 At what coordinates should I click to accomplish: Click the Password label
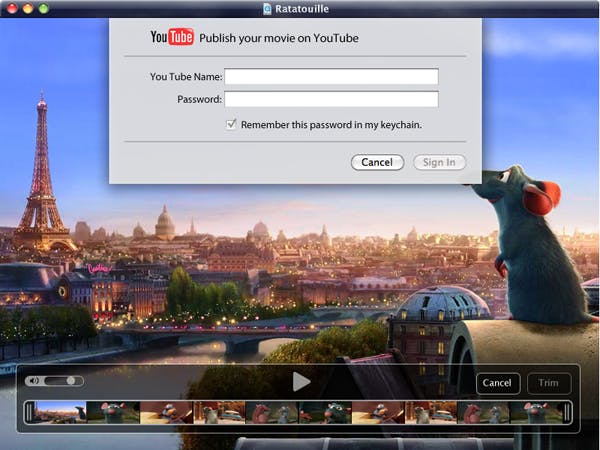click(x=199, y=99)
